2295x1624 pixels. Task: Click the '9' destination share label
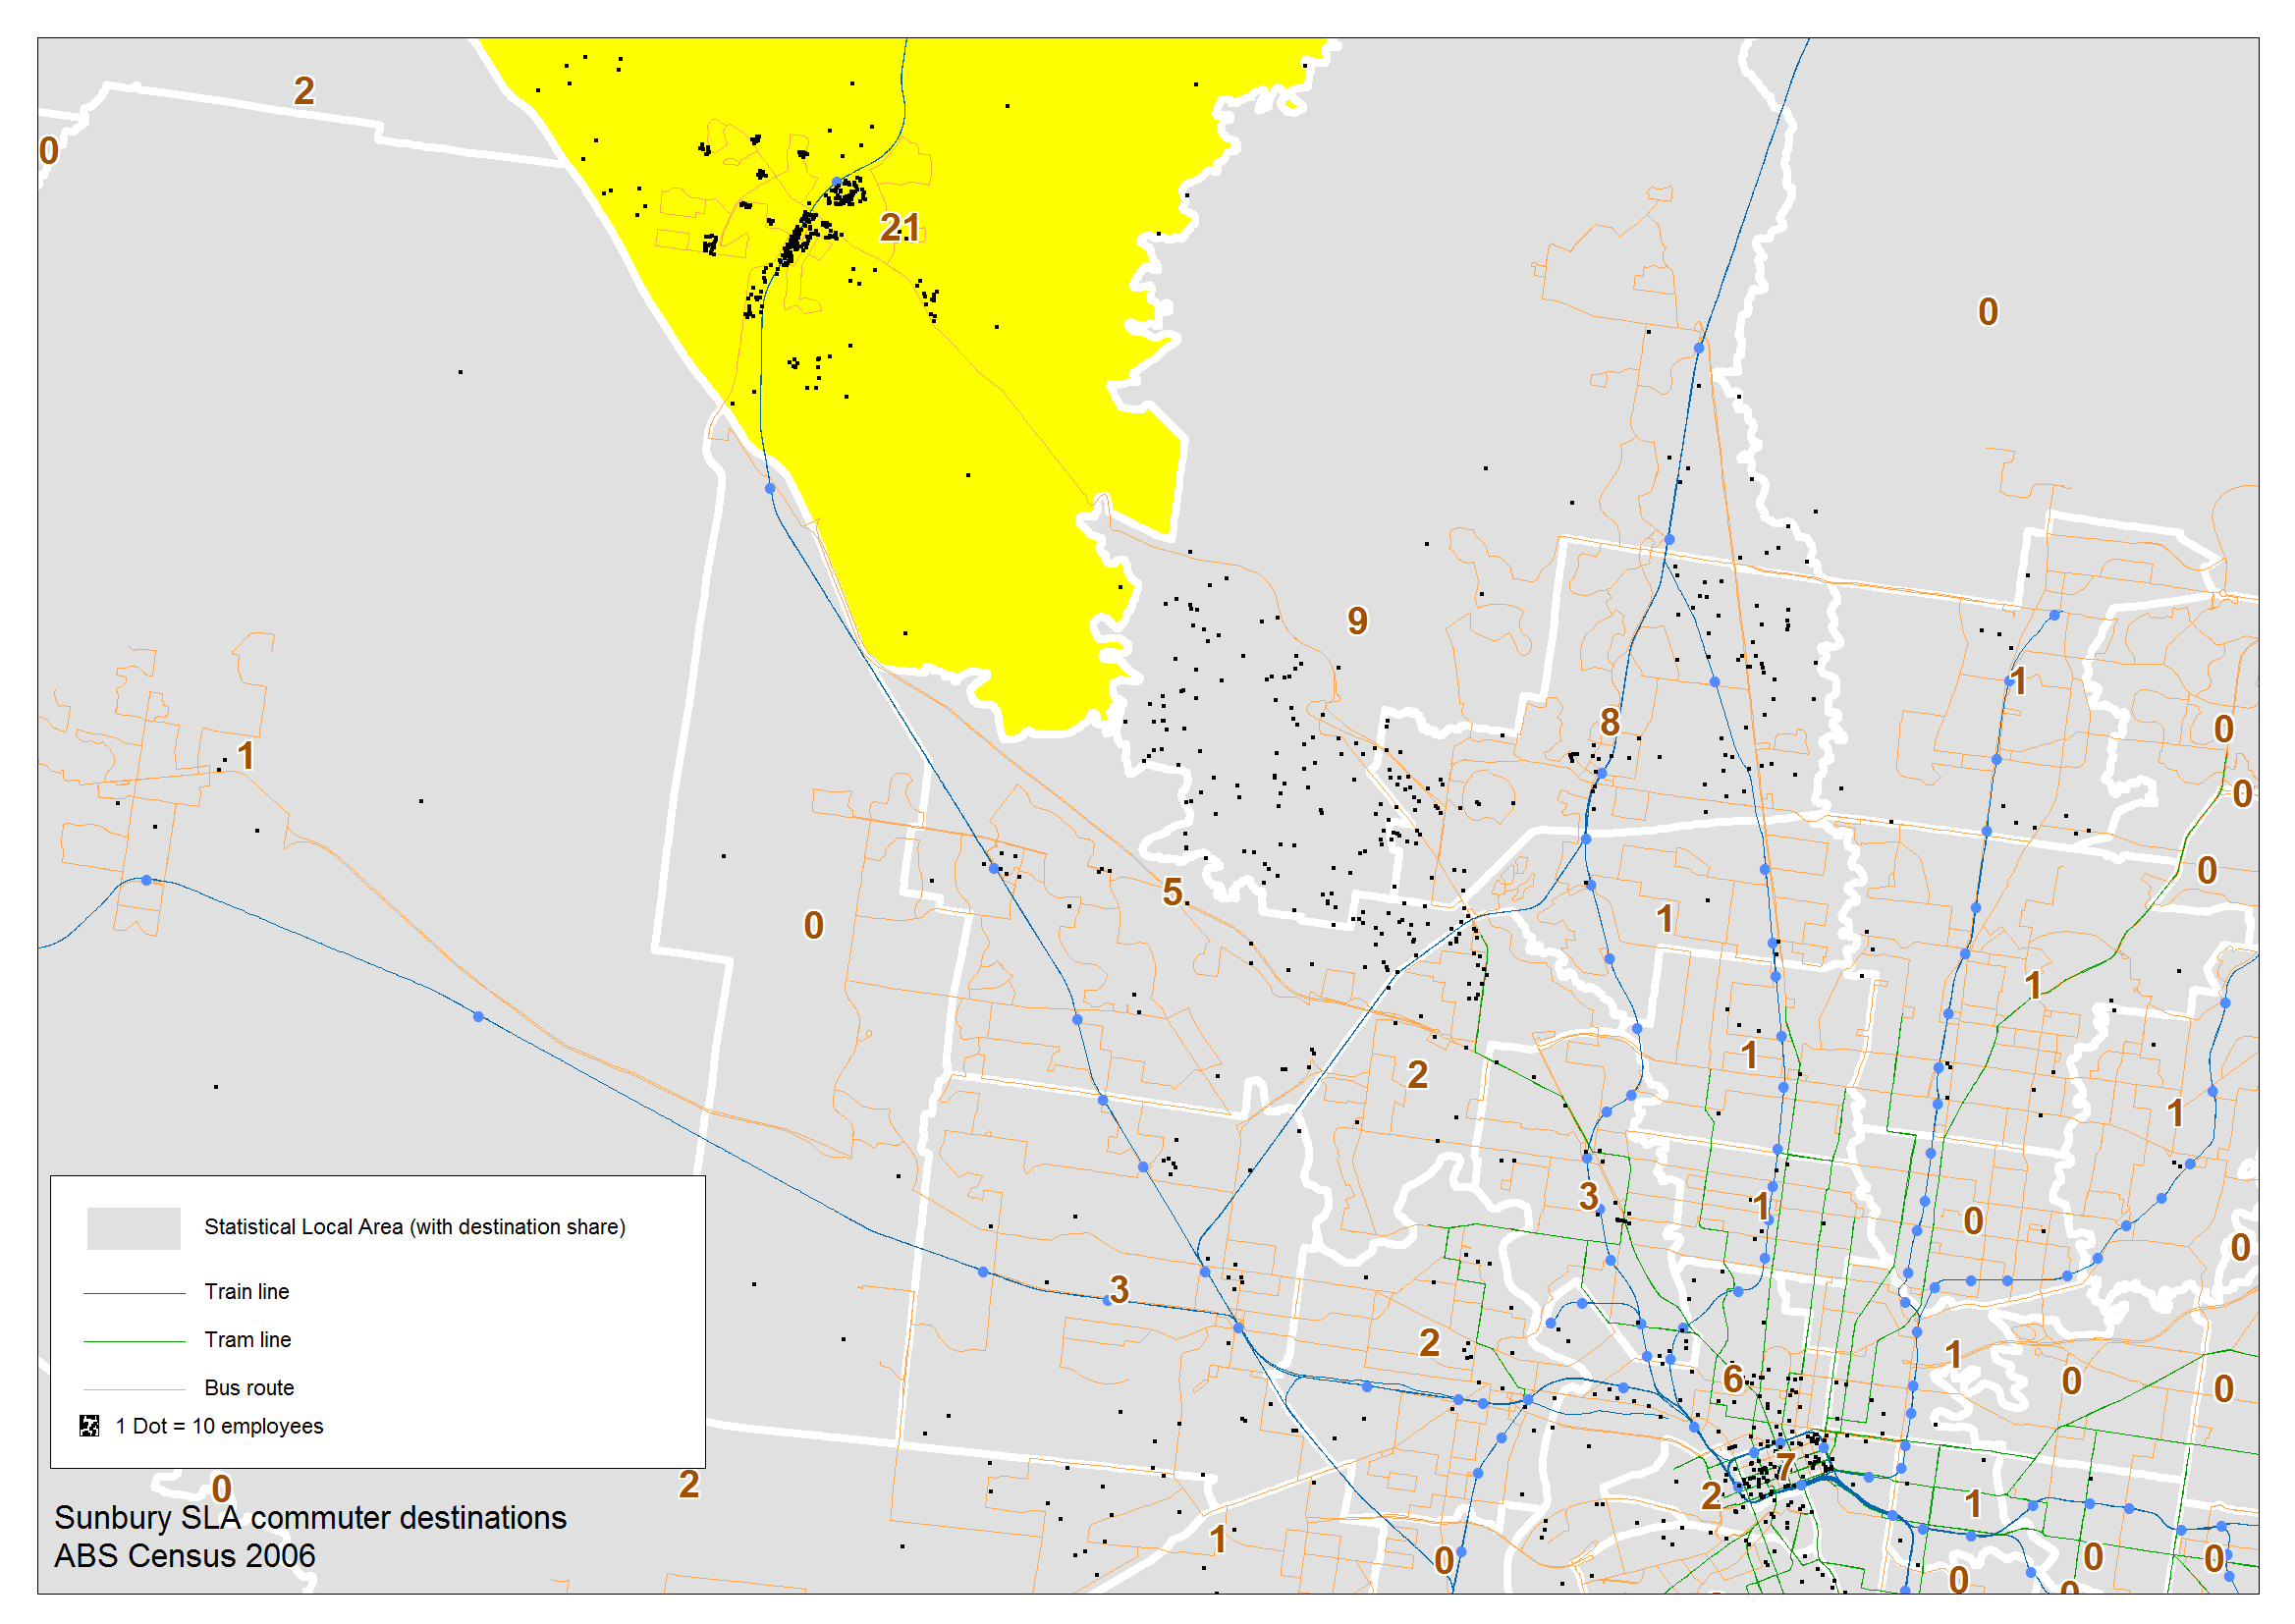[x=1357, y=621]
